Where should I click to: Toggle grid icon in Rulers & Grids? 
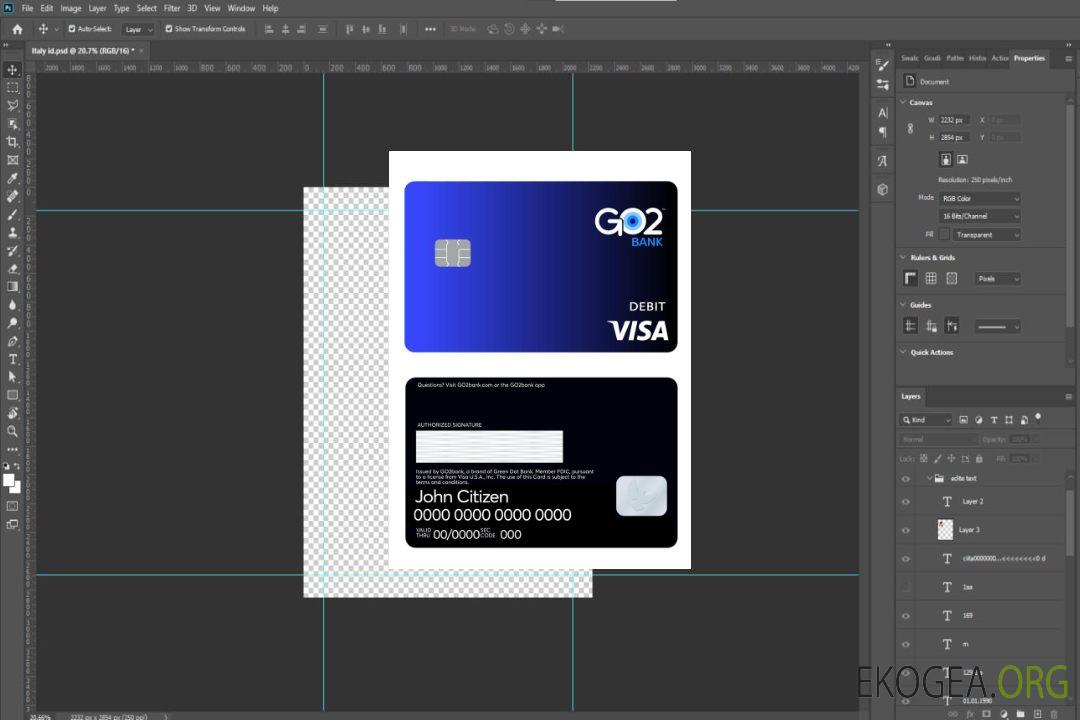[931, 278]
